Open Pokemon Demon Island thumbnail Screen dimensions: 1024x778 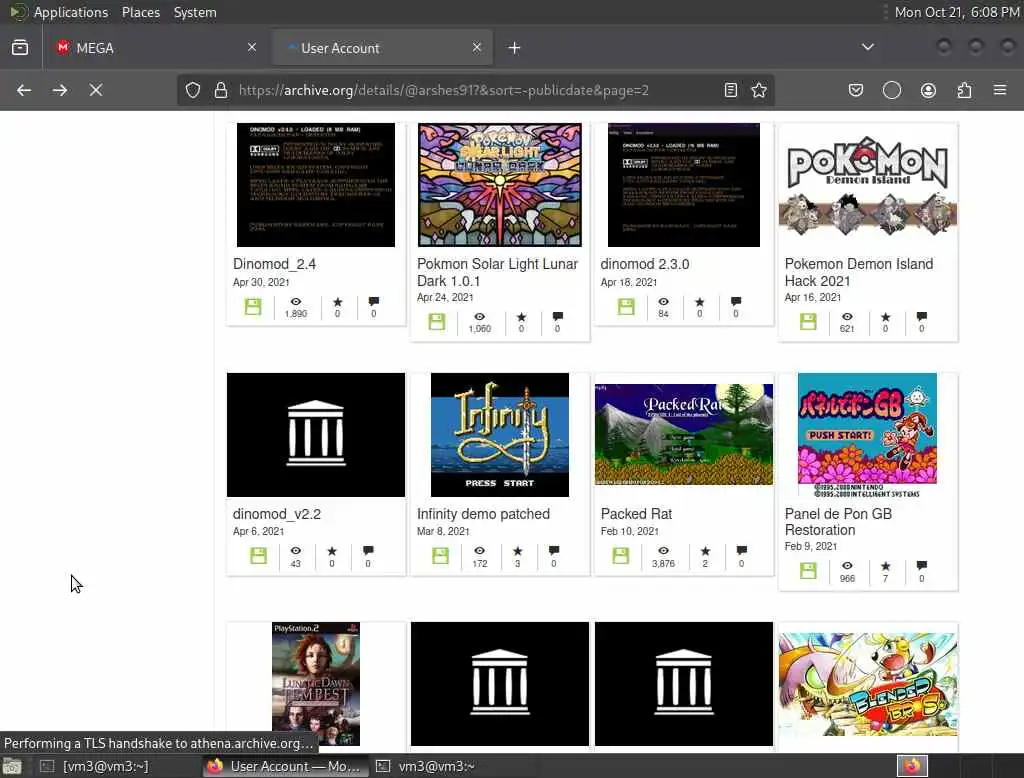click(x=867, y=185)
